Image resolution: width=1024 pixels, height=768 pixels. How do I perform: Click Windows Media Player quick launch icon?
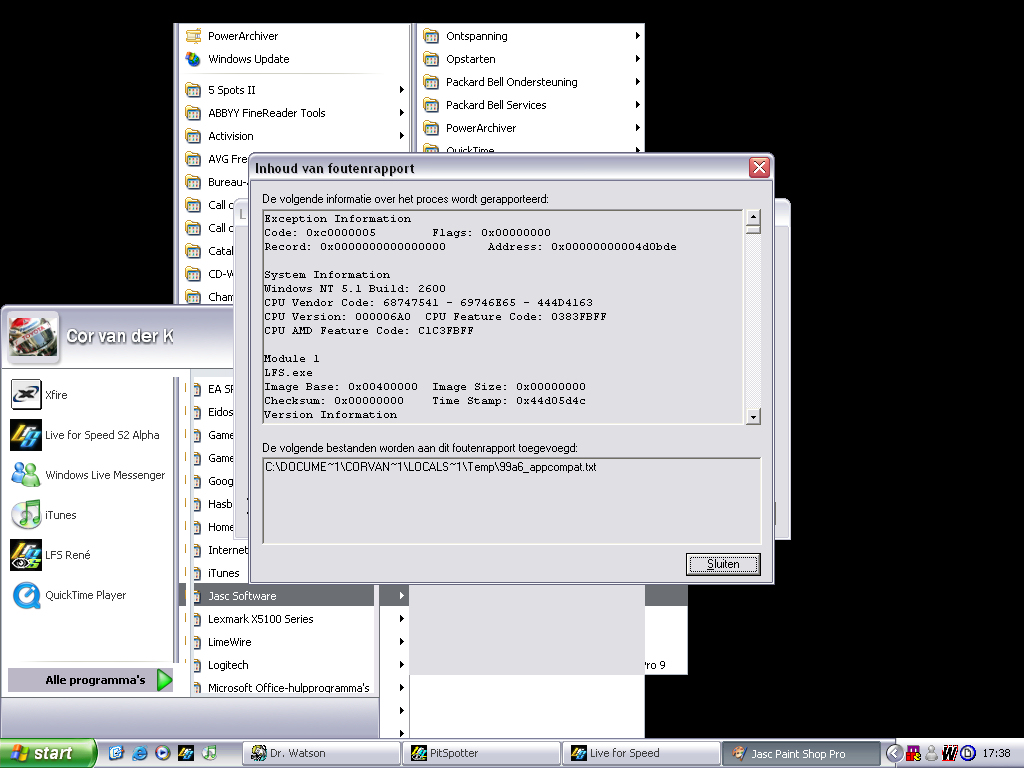coord(163,753)
